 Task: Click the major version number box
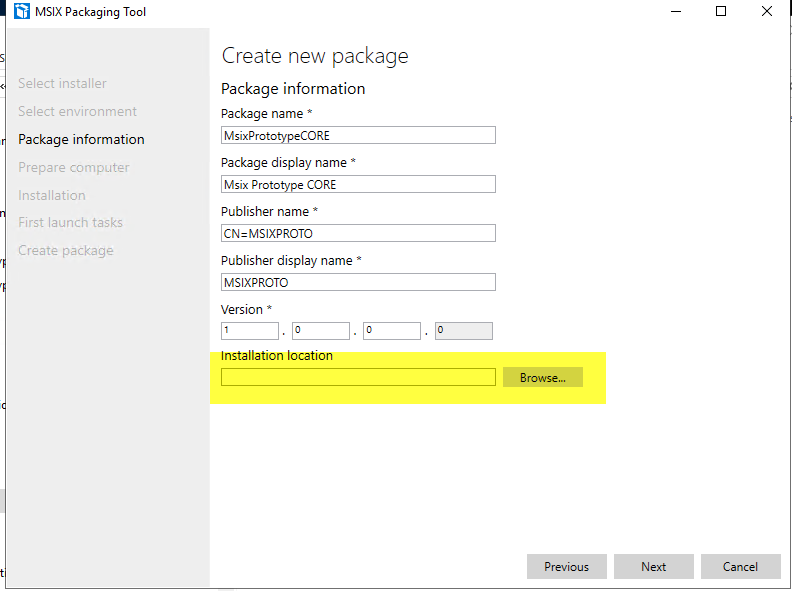[250, 331]
